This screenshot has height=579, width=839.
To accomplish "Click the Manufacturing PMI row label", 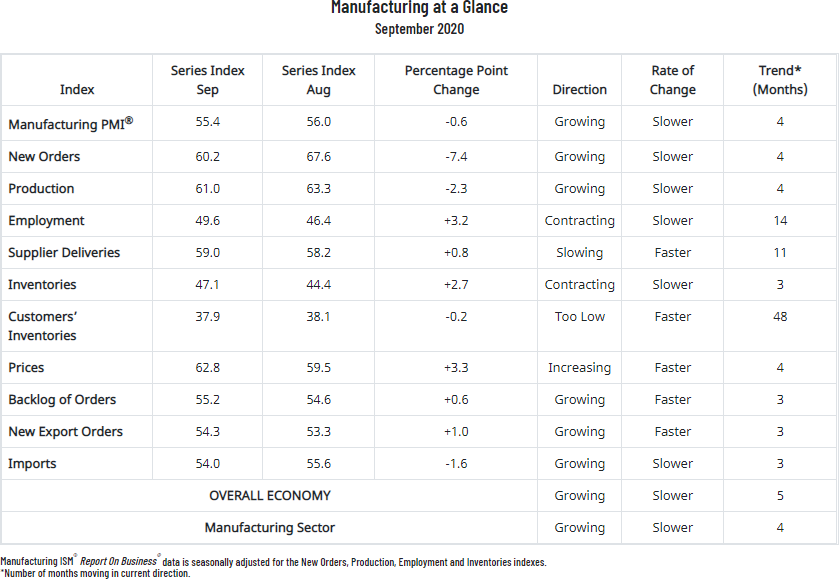I will (70, 123).
